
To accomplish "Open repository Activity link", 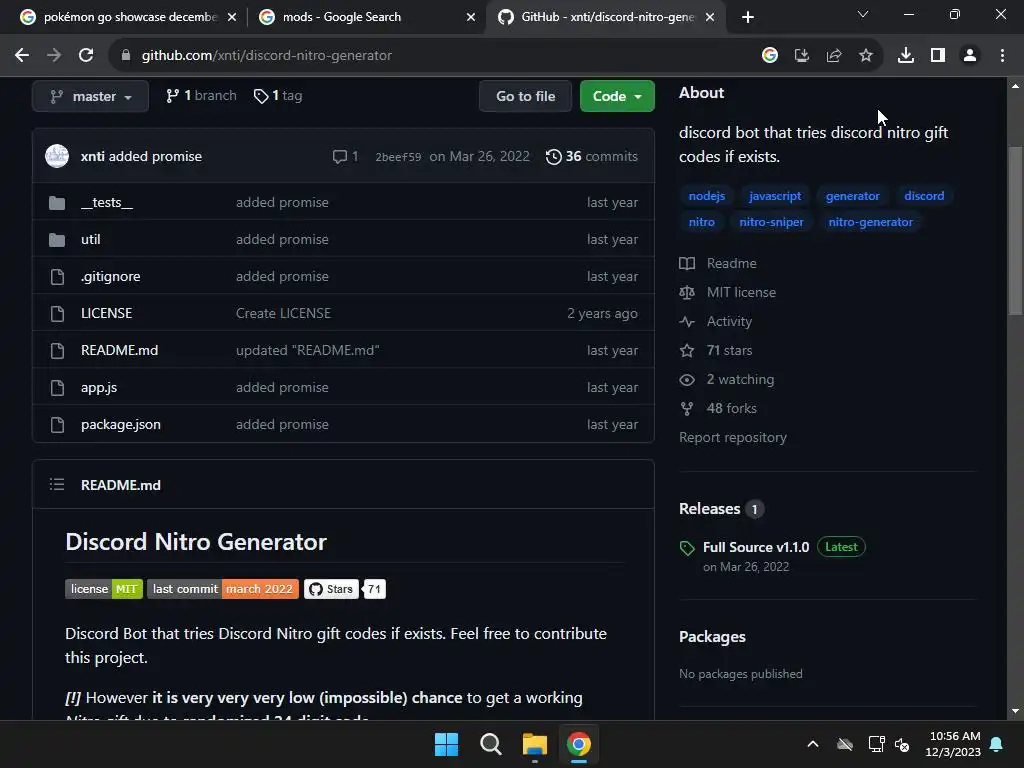I will click(x=716, y=321).
